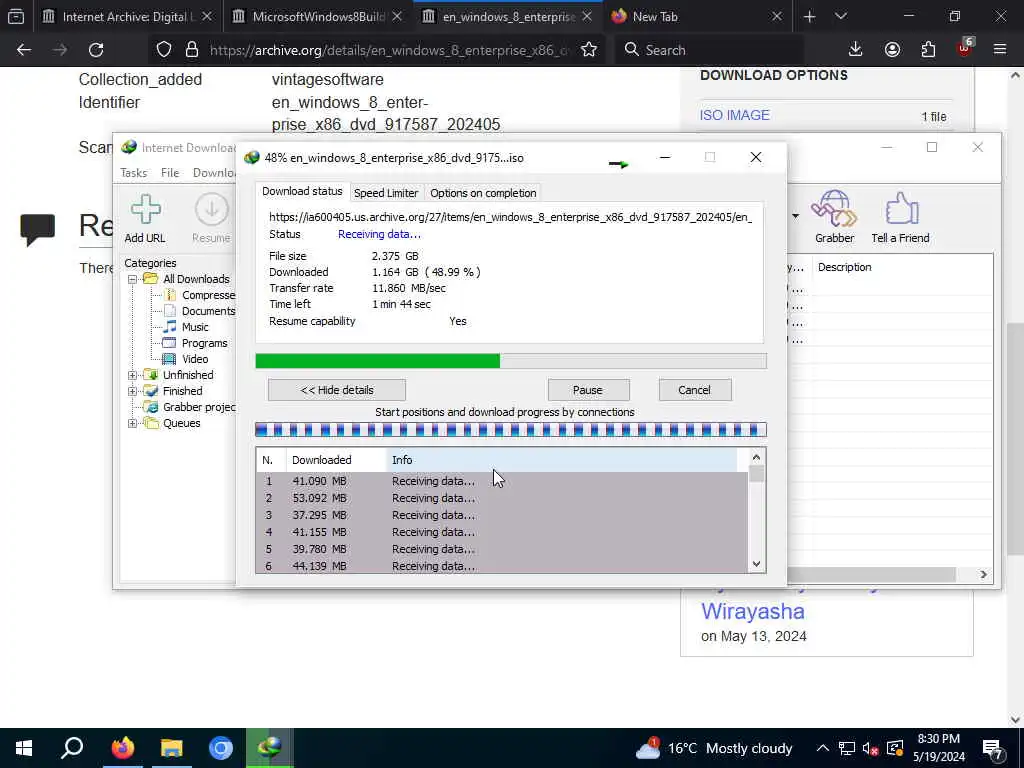Click the browser back arrow

pyautogui.click(x=24, y=50)
